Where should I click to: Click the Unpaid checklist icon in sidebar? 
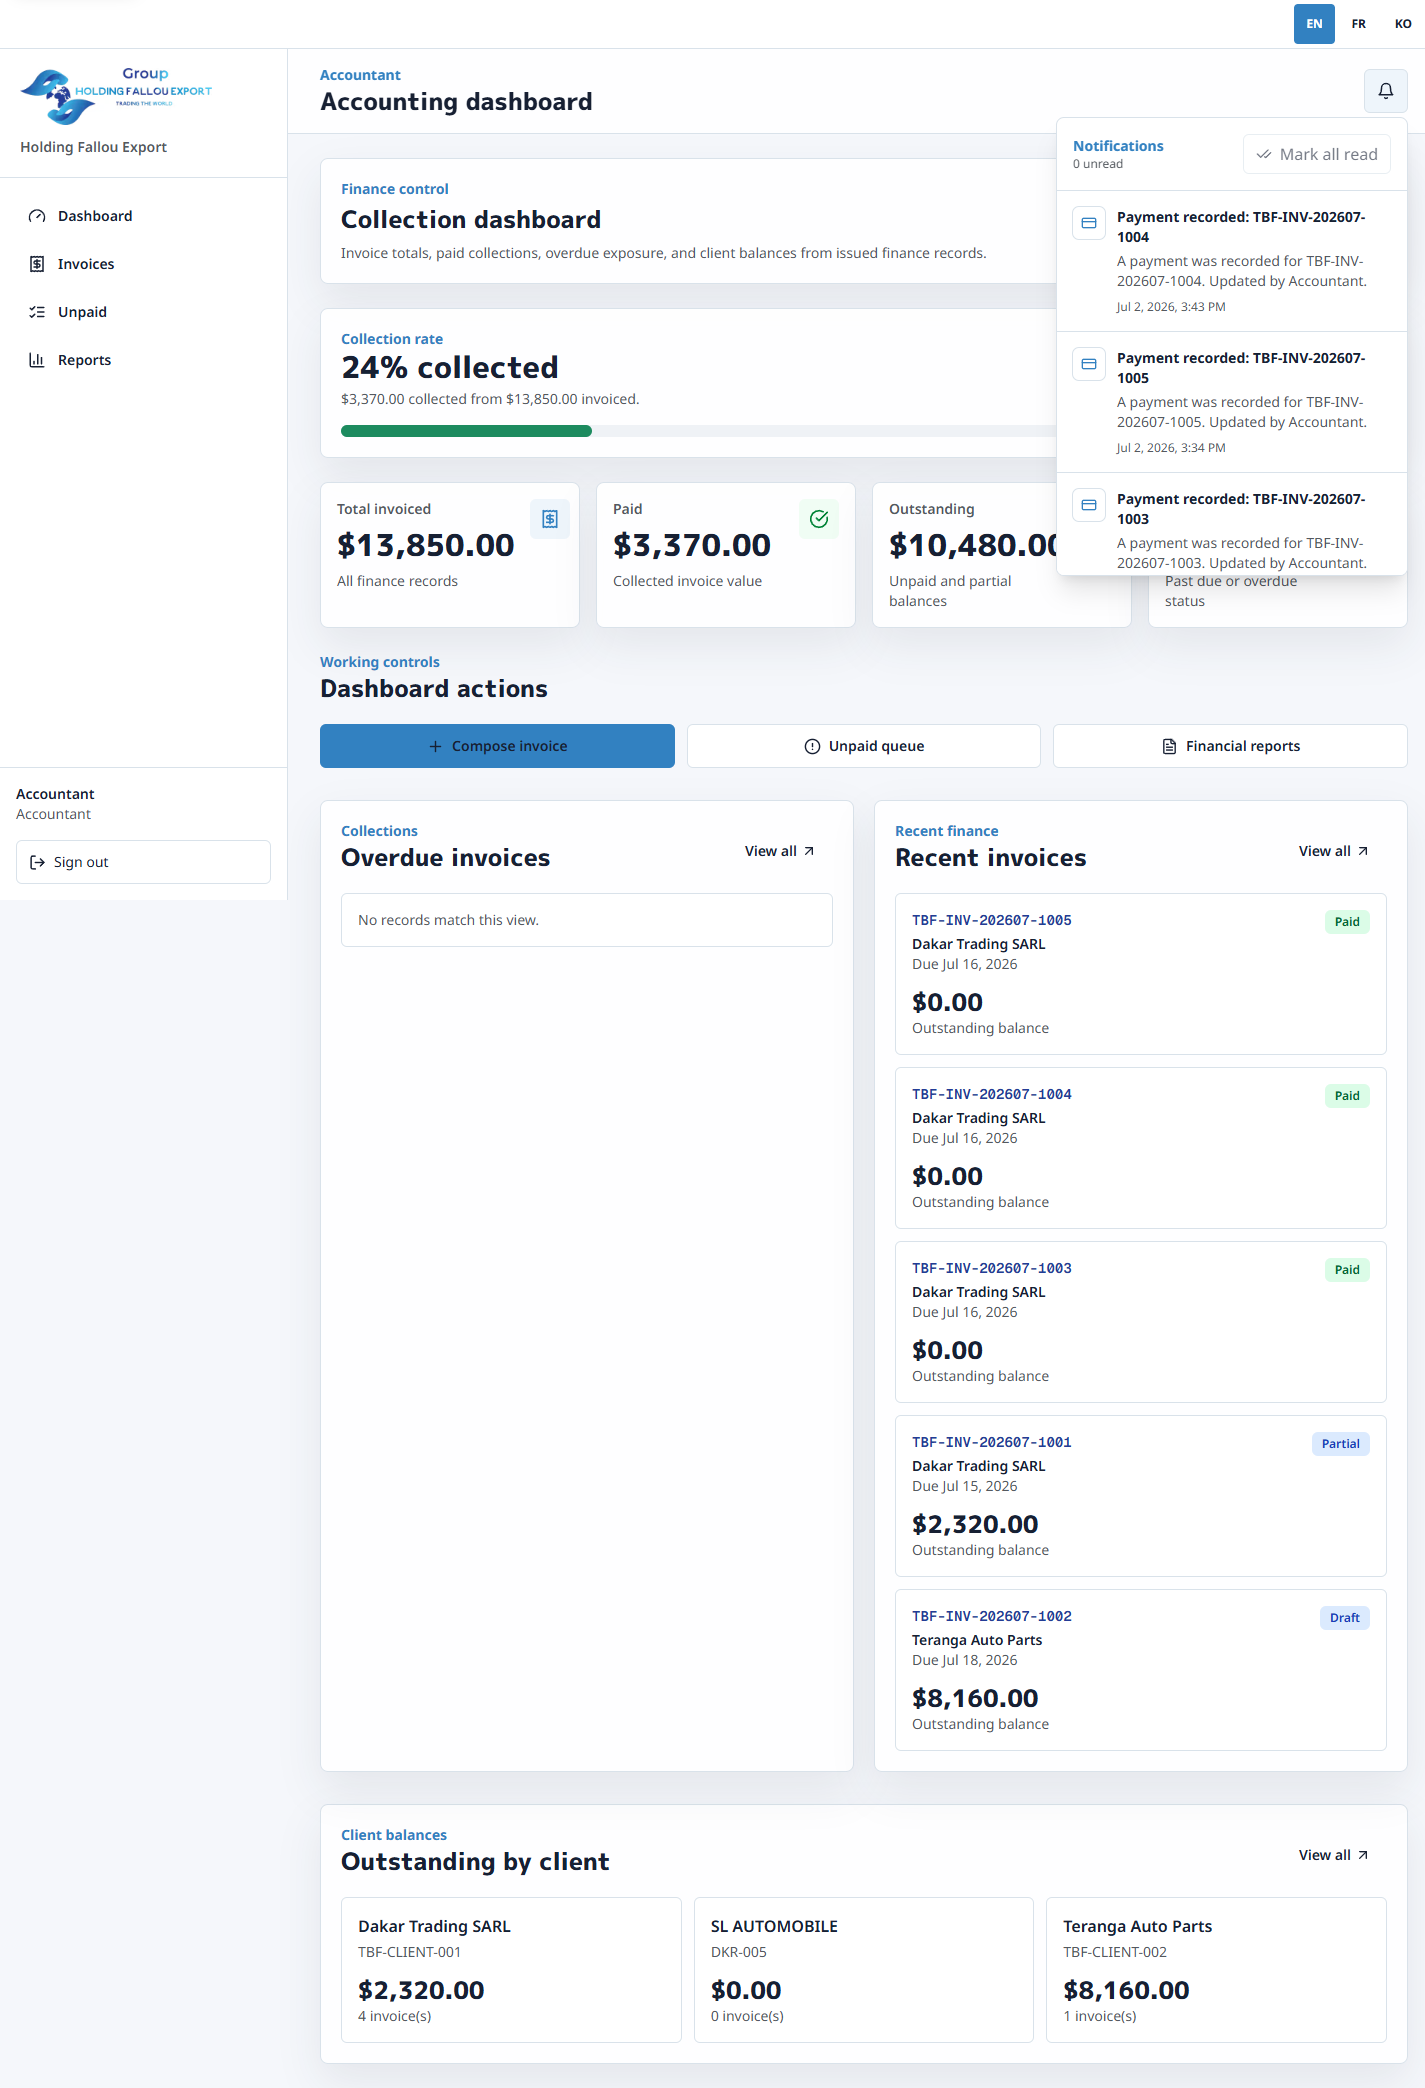click(37, 312)
